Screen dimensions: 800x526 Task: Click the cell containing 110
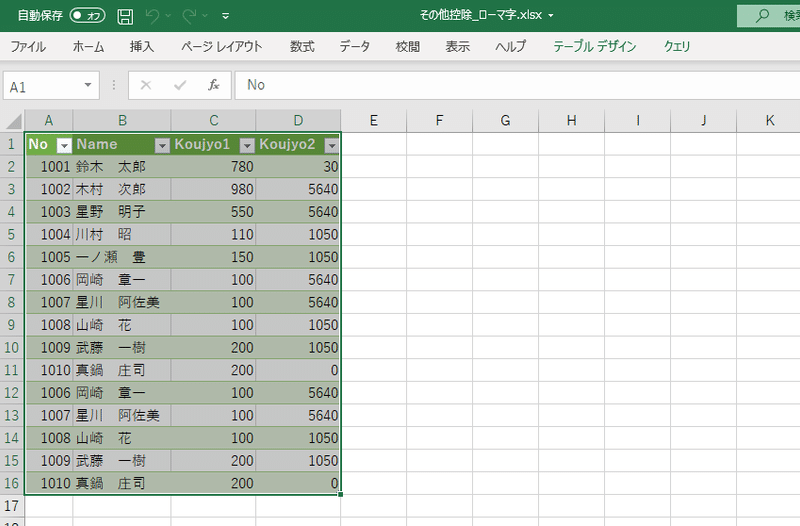pos(213,235)
